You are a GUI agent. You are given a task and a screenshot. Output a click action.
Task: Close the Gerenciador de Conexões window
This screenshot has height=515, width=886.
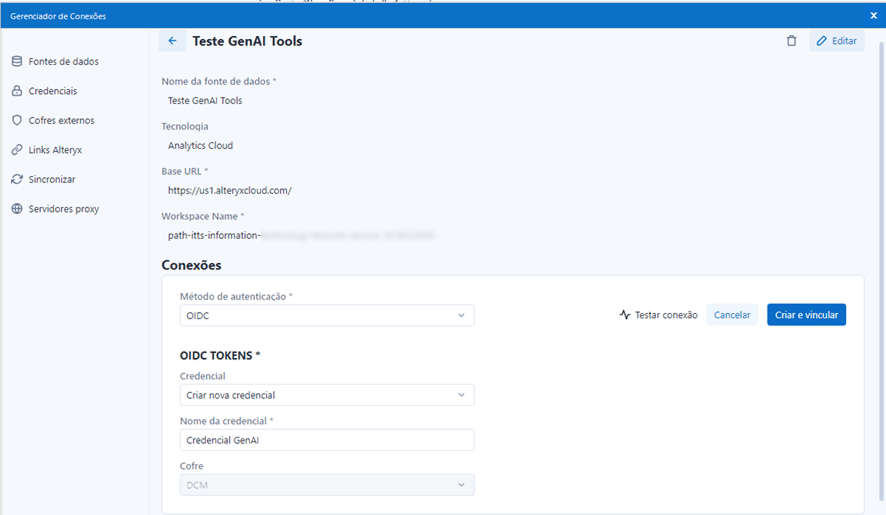[x=873, y=16]
